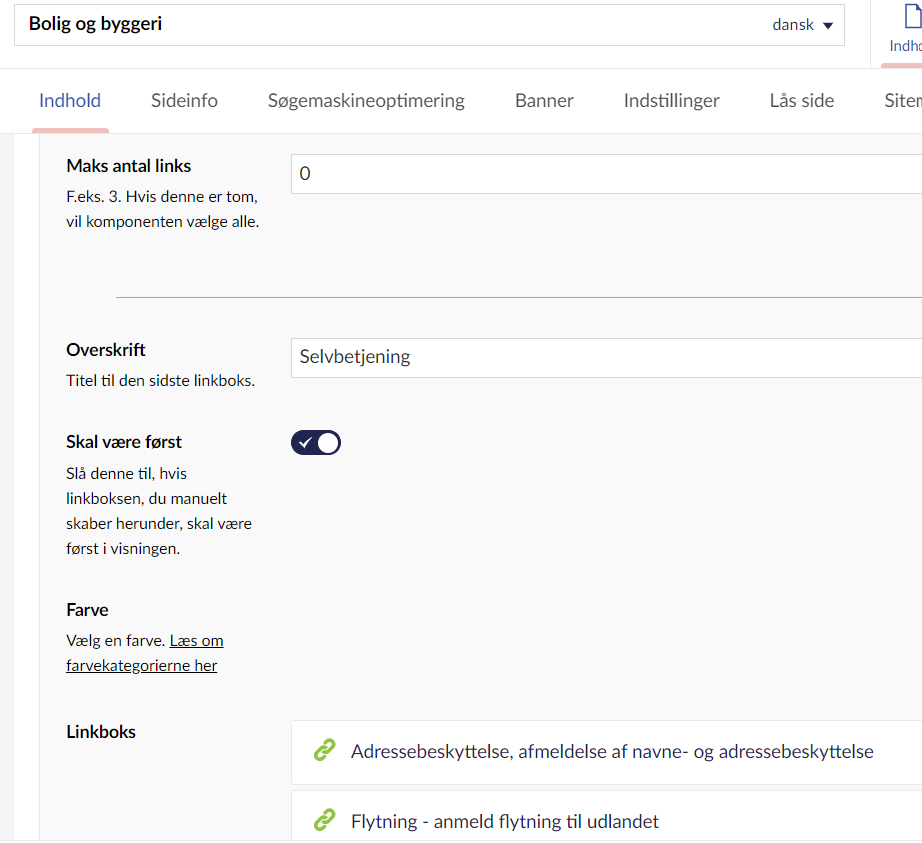Open the Indhold document icon at top right
Viewport: 922px width, 843px height.
904,28
